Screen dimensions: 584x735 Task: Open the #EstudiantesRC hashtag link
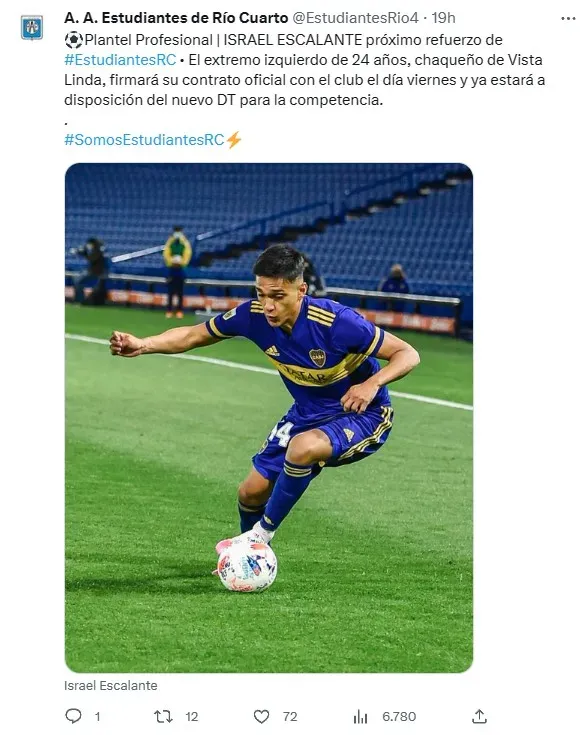click(x=120, y=60)
